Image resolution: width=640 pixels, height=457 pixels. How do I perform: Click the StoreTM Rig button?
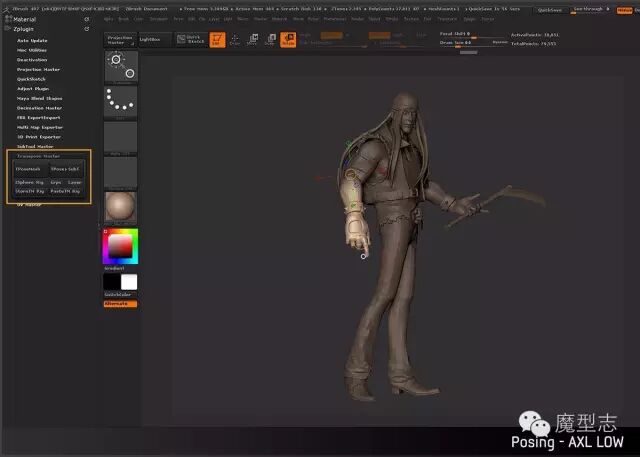[30, 191]
